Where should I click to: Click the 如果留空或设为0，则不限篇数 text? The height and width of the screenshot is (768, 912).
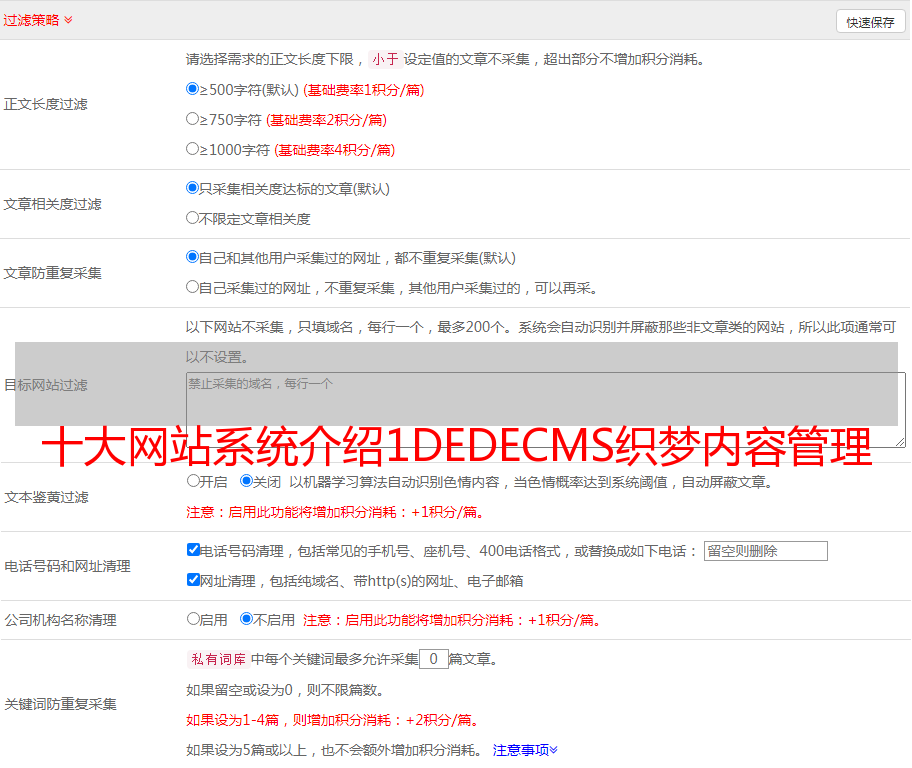285,691
